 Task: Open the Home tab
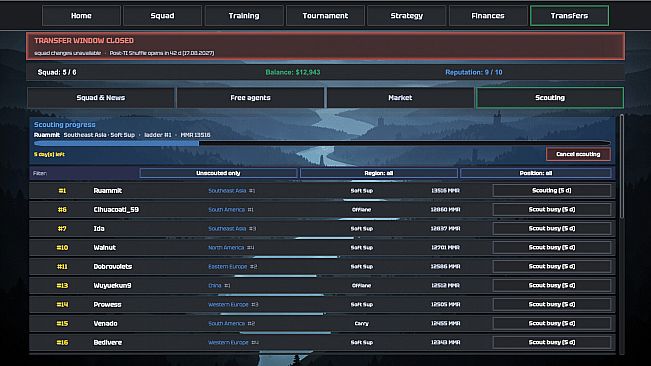[x=81, y=16]
